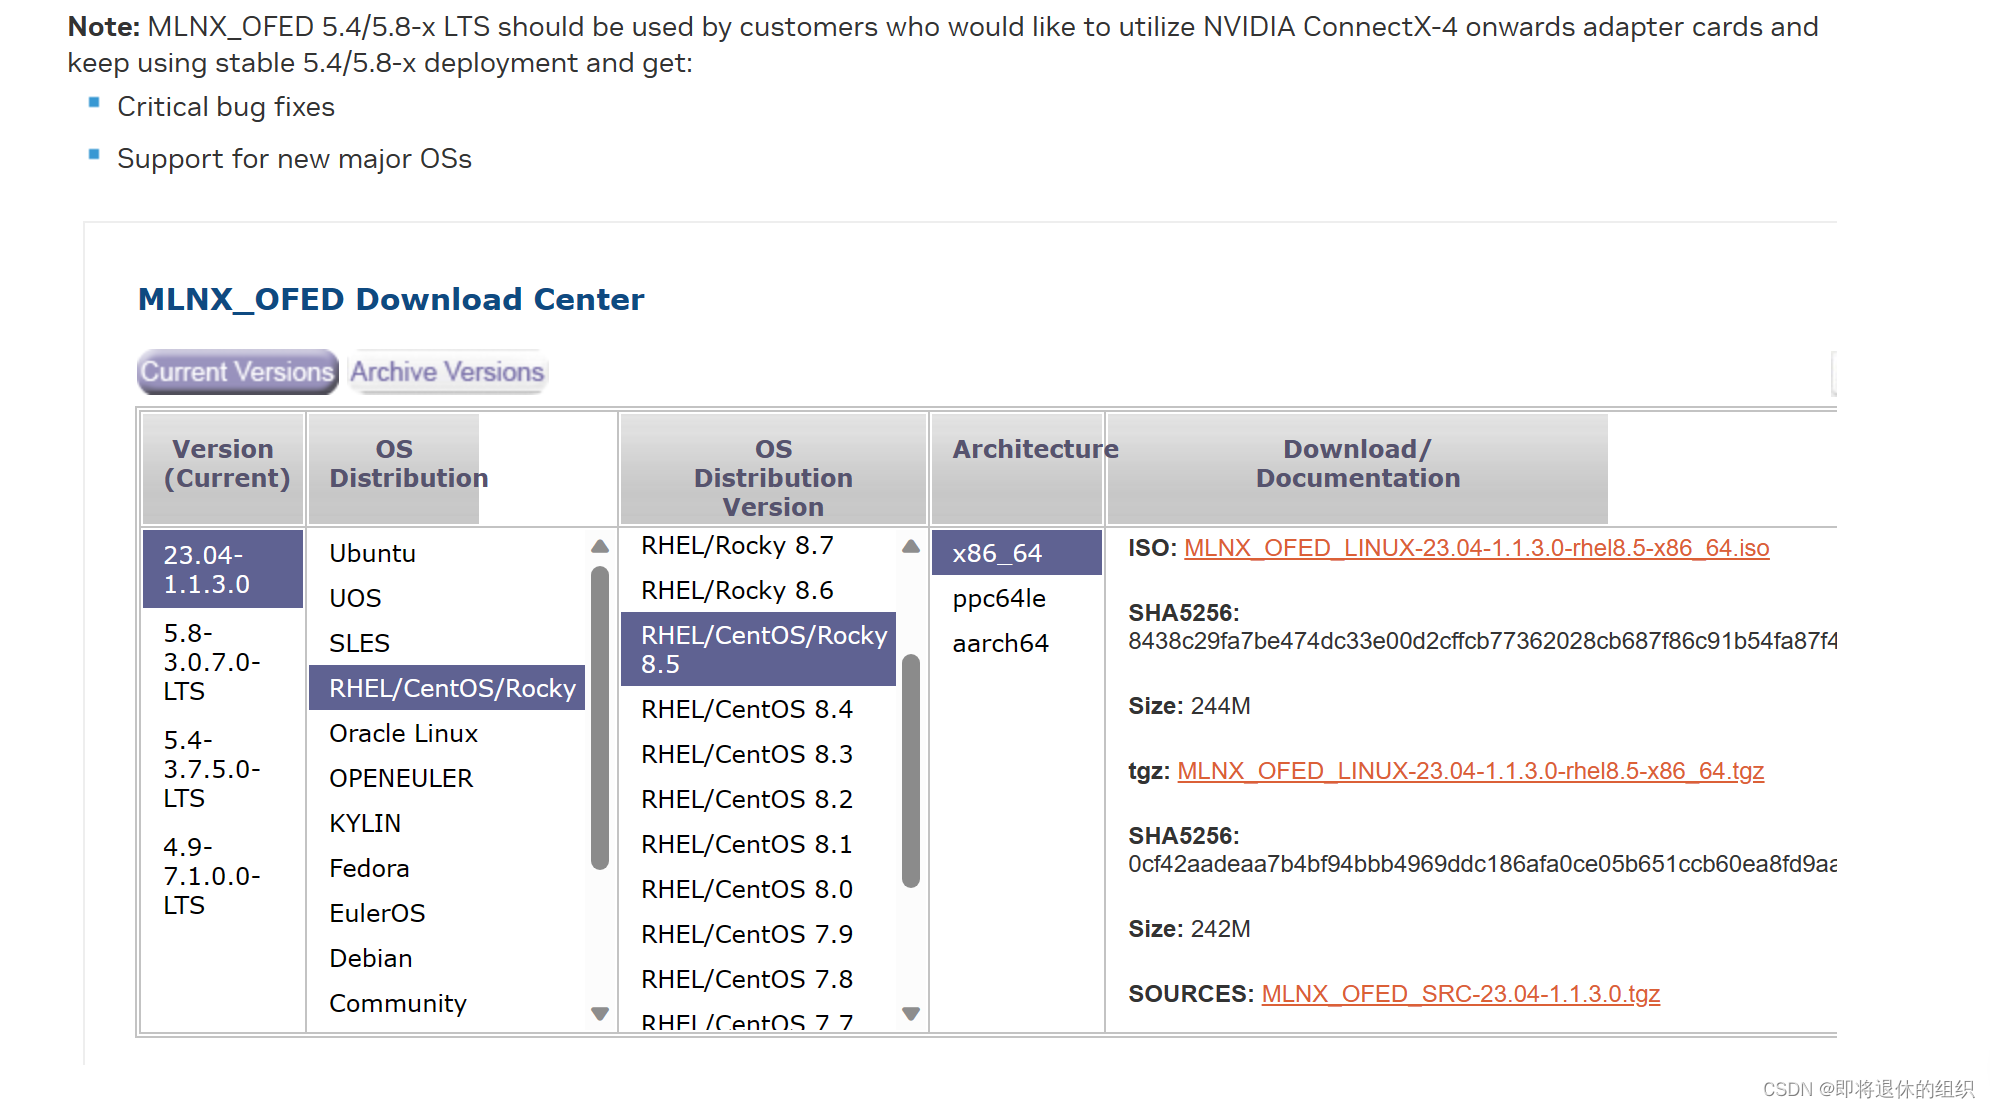Select ppc64le architecture
The width and height of the screenshot is (1990, 1108).
(999, 598)
